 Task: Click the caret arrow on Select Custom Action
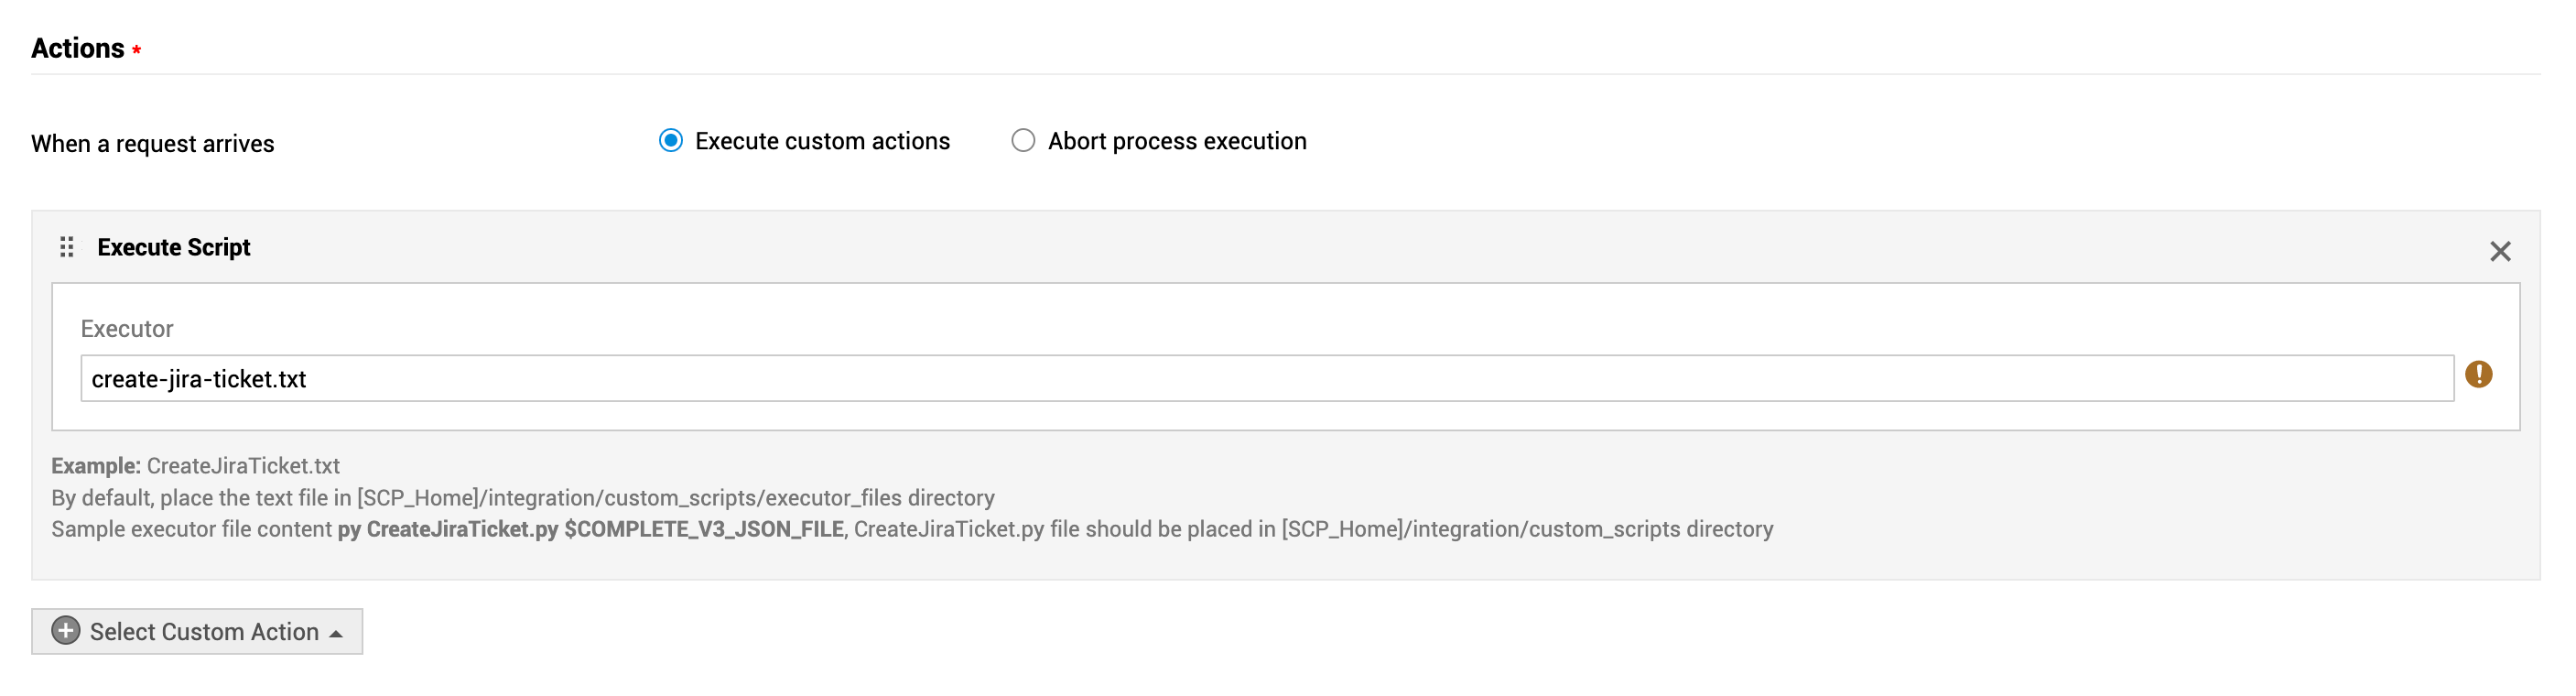(336, 634)
